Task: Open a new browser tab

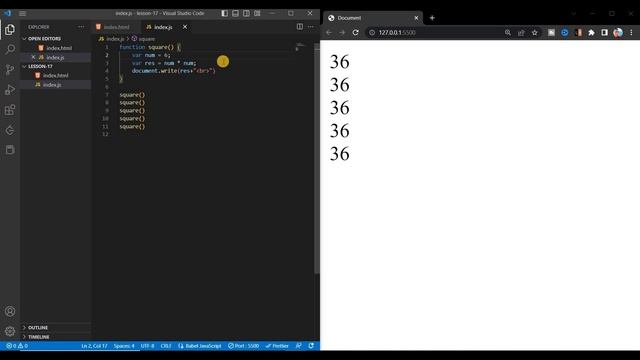Action: (432, 18)
